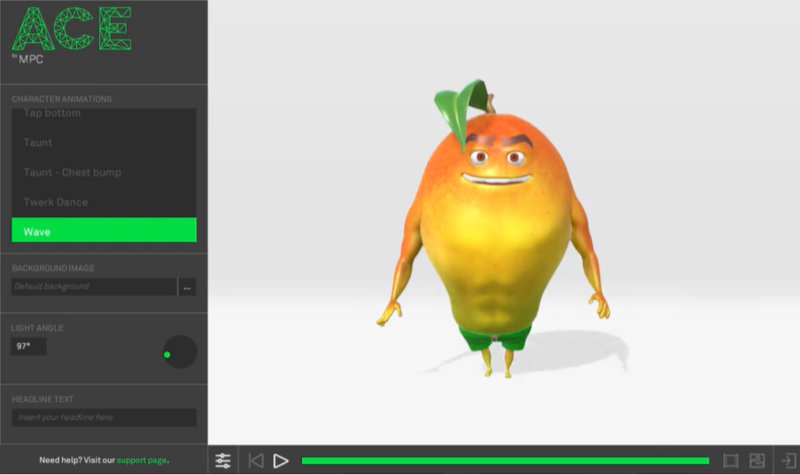This screenshot has width=800, height=474.
Task: Click the ACE by MPC logo
Action: (70, 32)
